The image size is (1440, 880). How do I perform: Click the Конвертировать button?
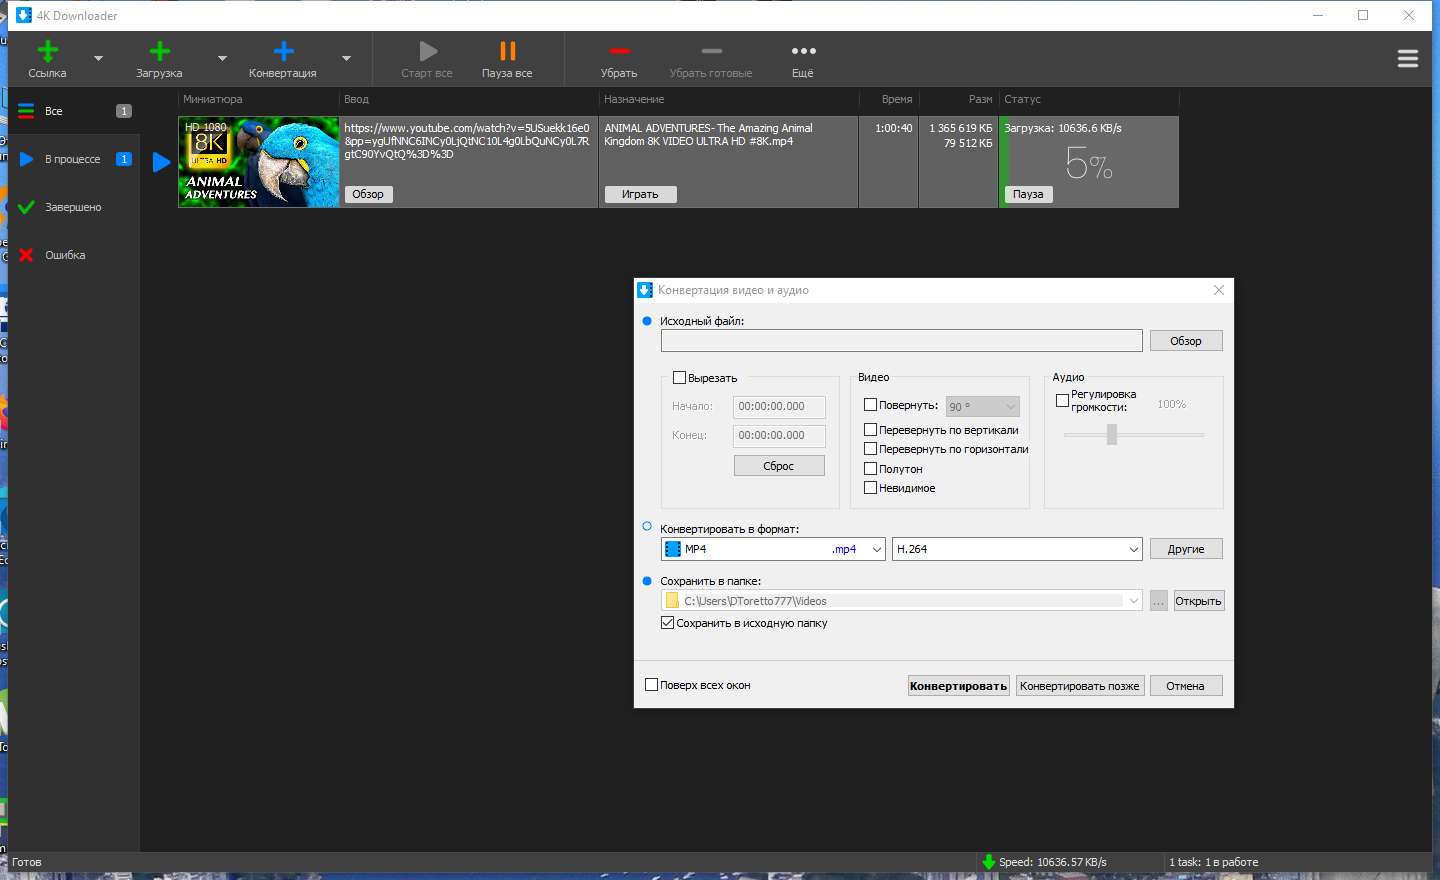click(958, 686)
